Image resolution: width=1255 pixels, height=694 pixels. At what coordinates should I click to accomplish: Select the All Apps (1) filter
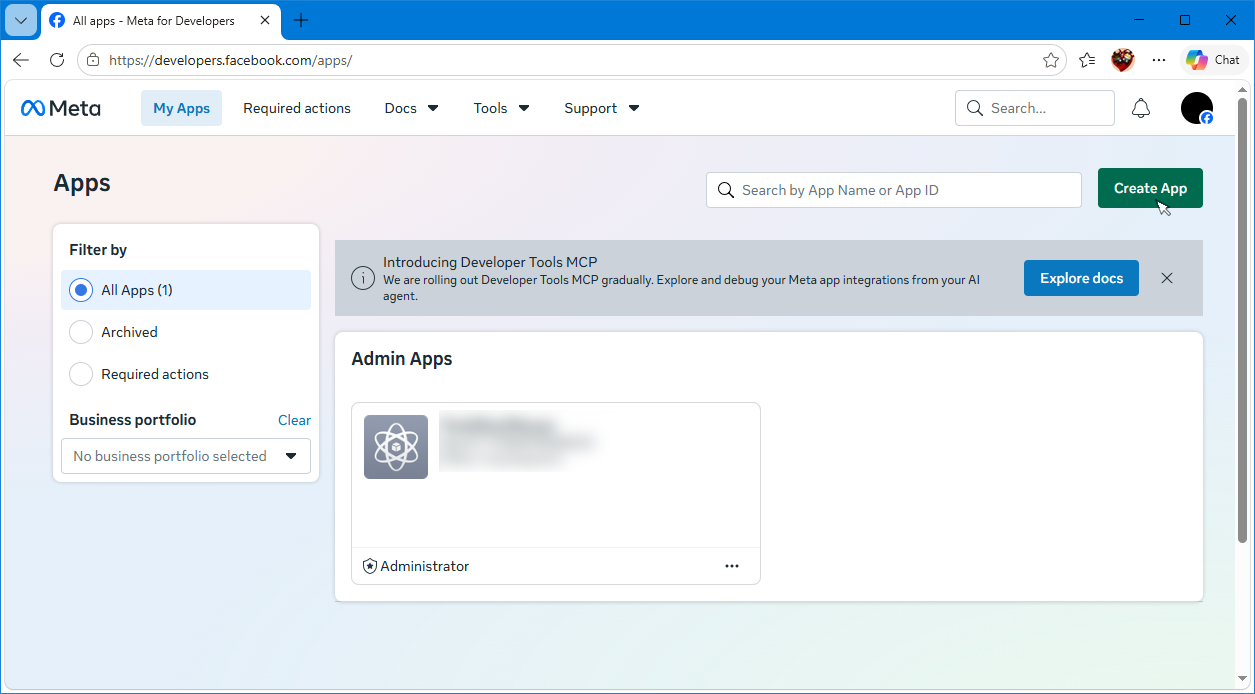(x=186, y=290)
